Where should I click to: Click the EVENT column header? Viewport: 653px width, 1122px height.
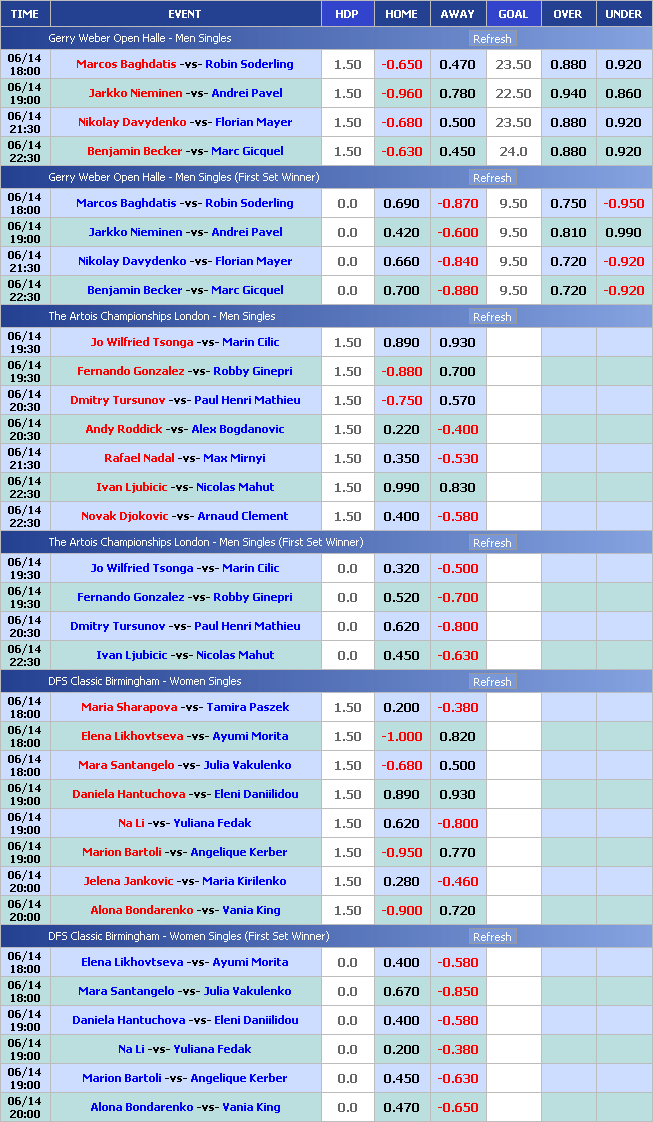185,14
